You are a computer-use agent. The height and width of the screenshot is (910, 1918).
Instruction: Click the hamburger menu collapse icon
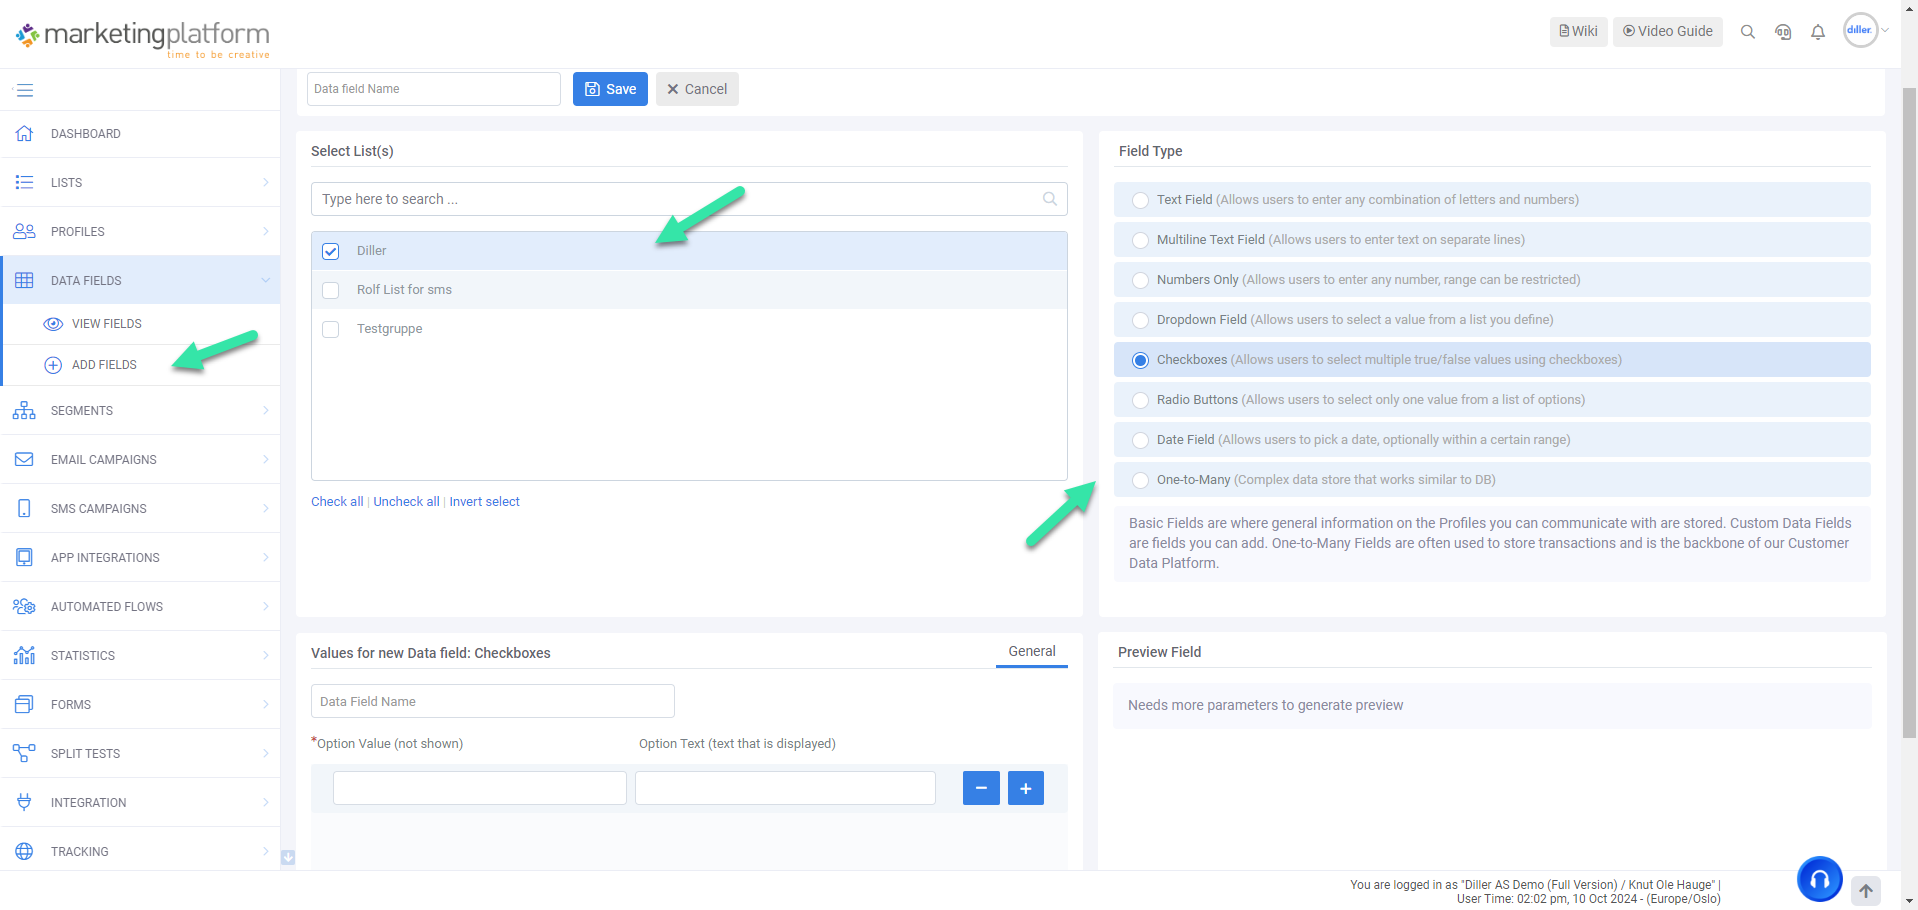(25, 90)
